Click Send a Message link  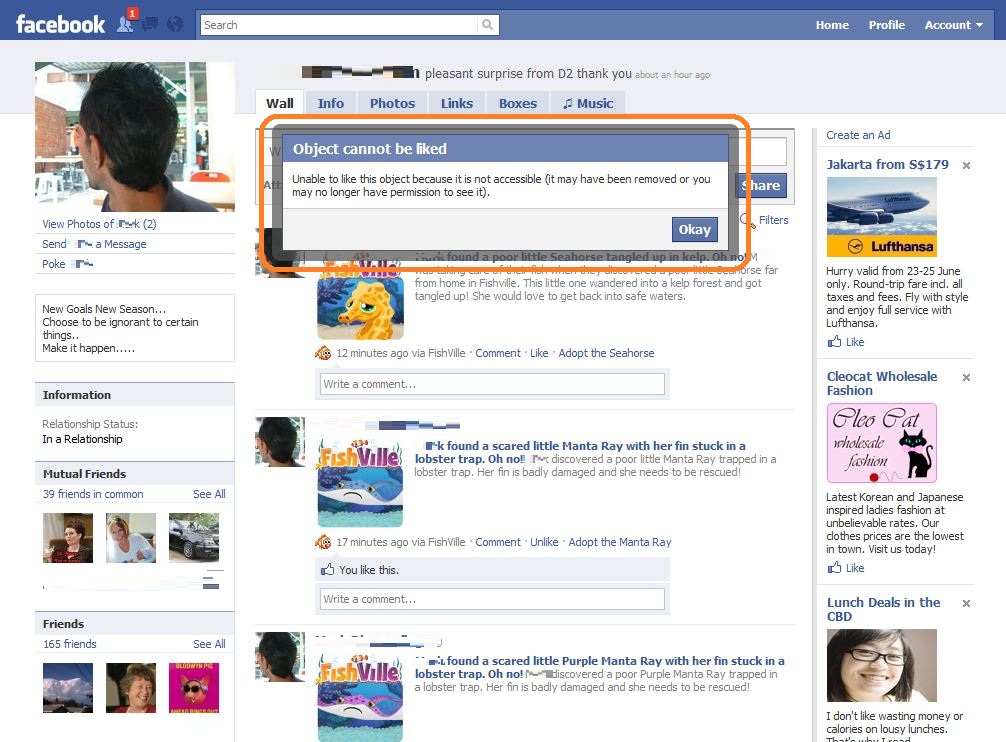[x=94, y=244]
